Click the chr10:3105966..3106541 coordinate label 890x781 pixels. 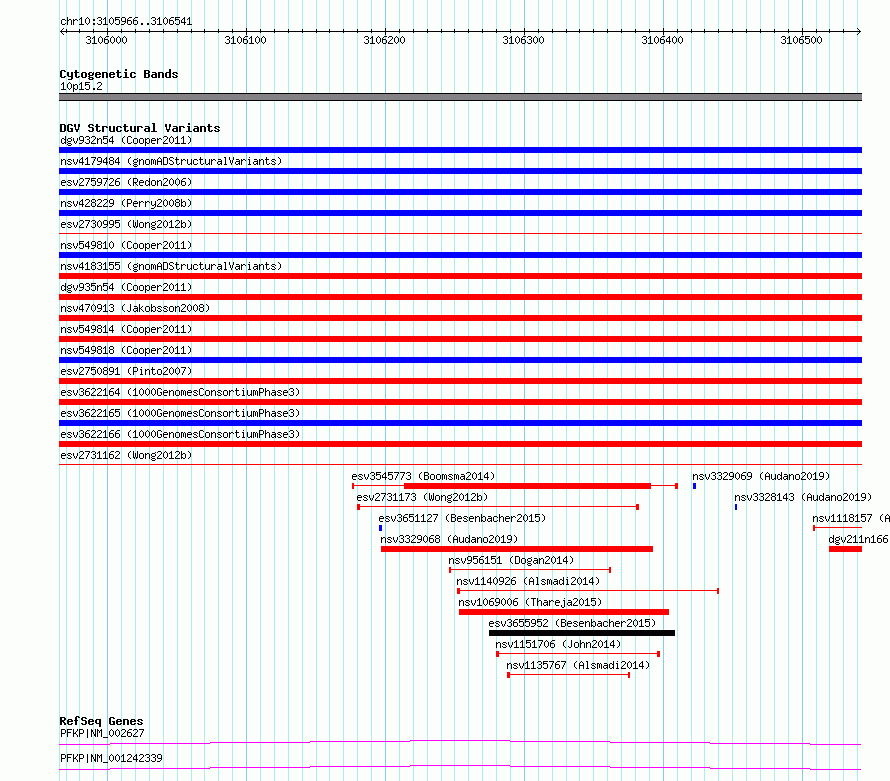pyautogui.click(x=126, y=21)
